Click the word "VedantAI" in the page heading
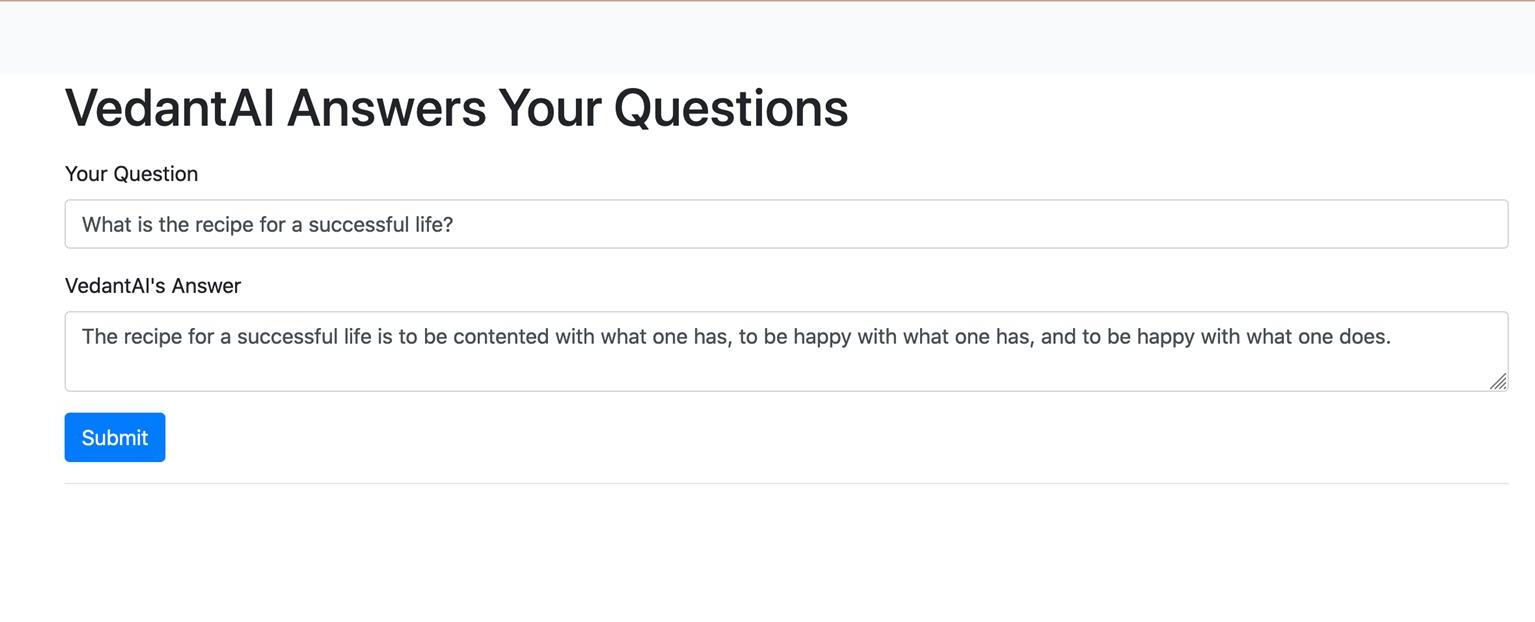The width and height of the screenshot is (1535, 622). [169, 108]
